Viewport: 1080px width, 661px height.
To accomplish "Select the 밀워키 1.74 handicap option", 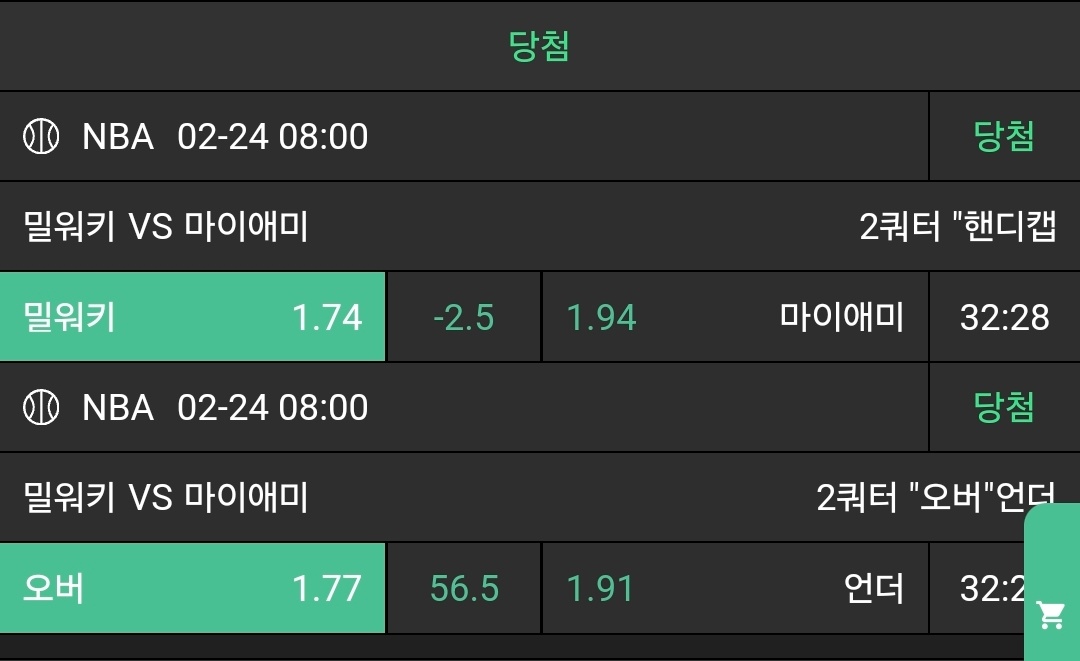I will (x=193, y=317).
